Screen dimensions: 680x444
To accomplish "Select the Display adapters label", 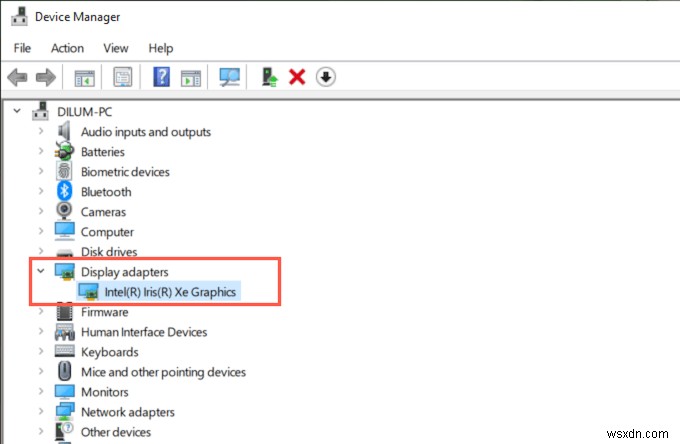I will tap(124, 272).
